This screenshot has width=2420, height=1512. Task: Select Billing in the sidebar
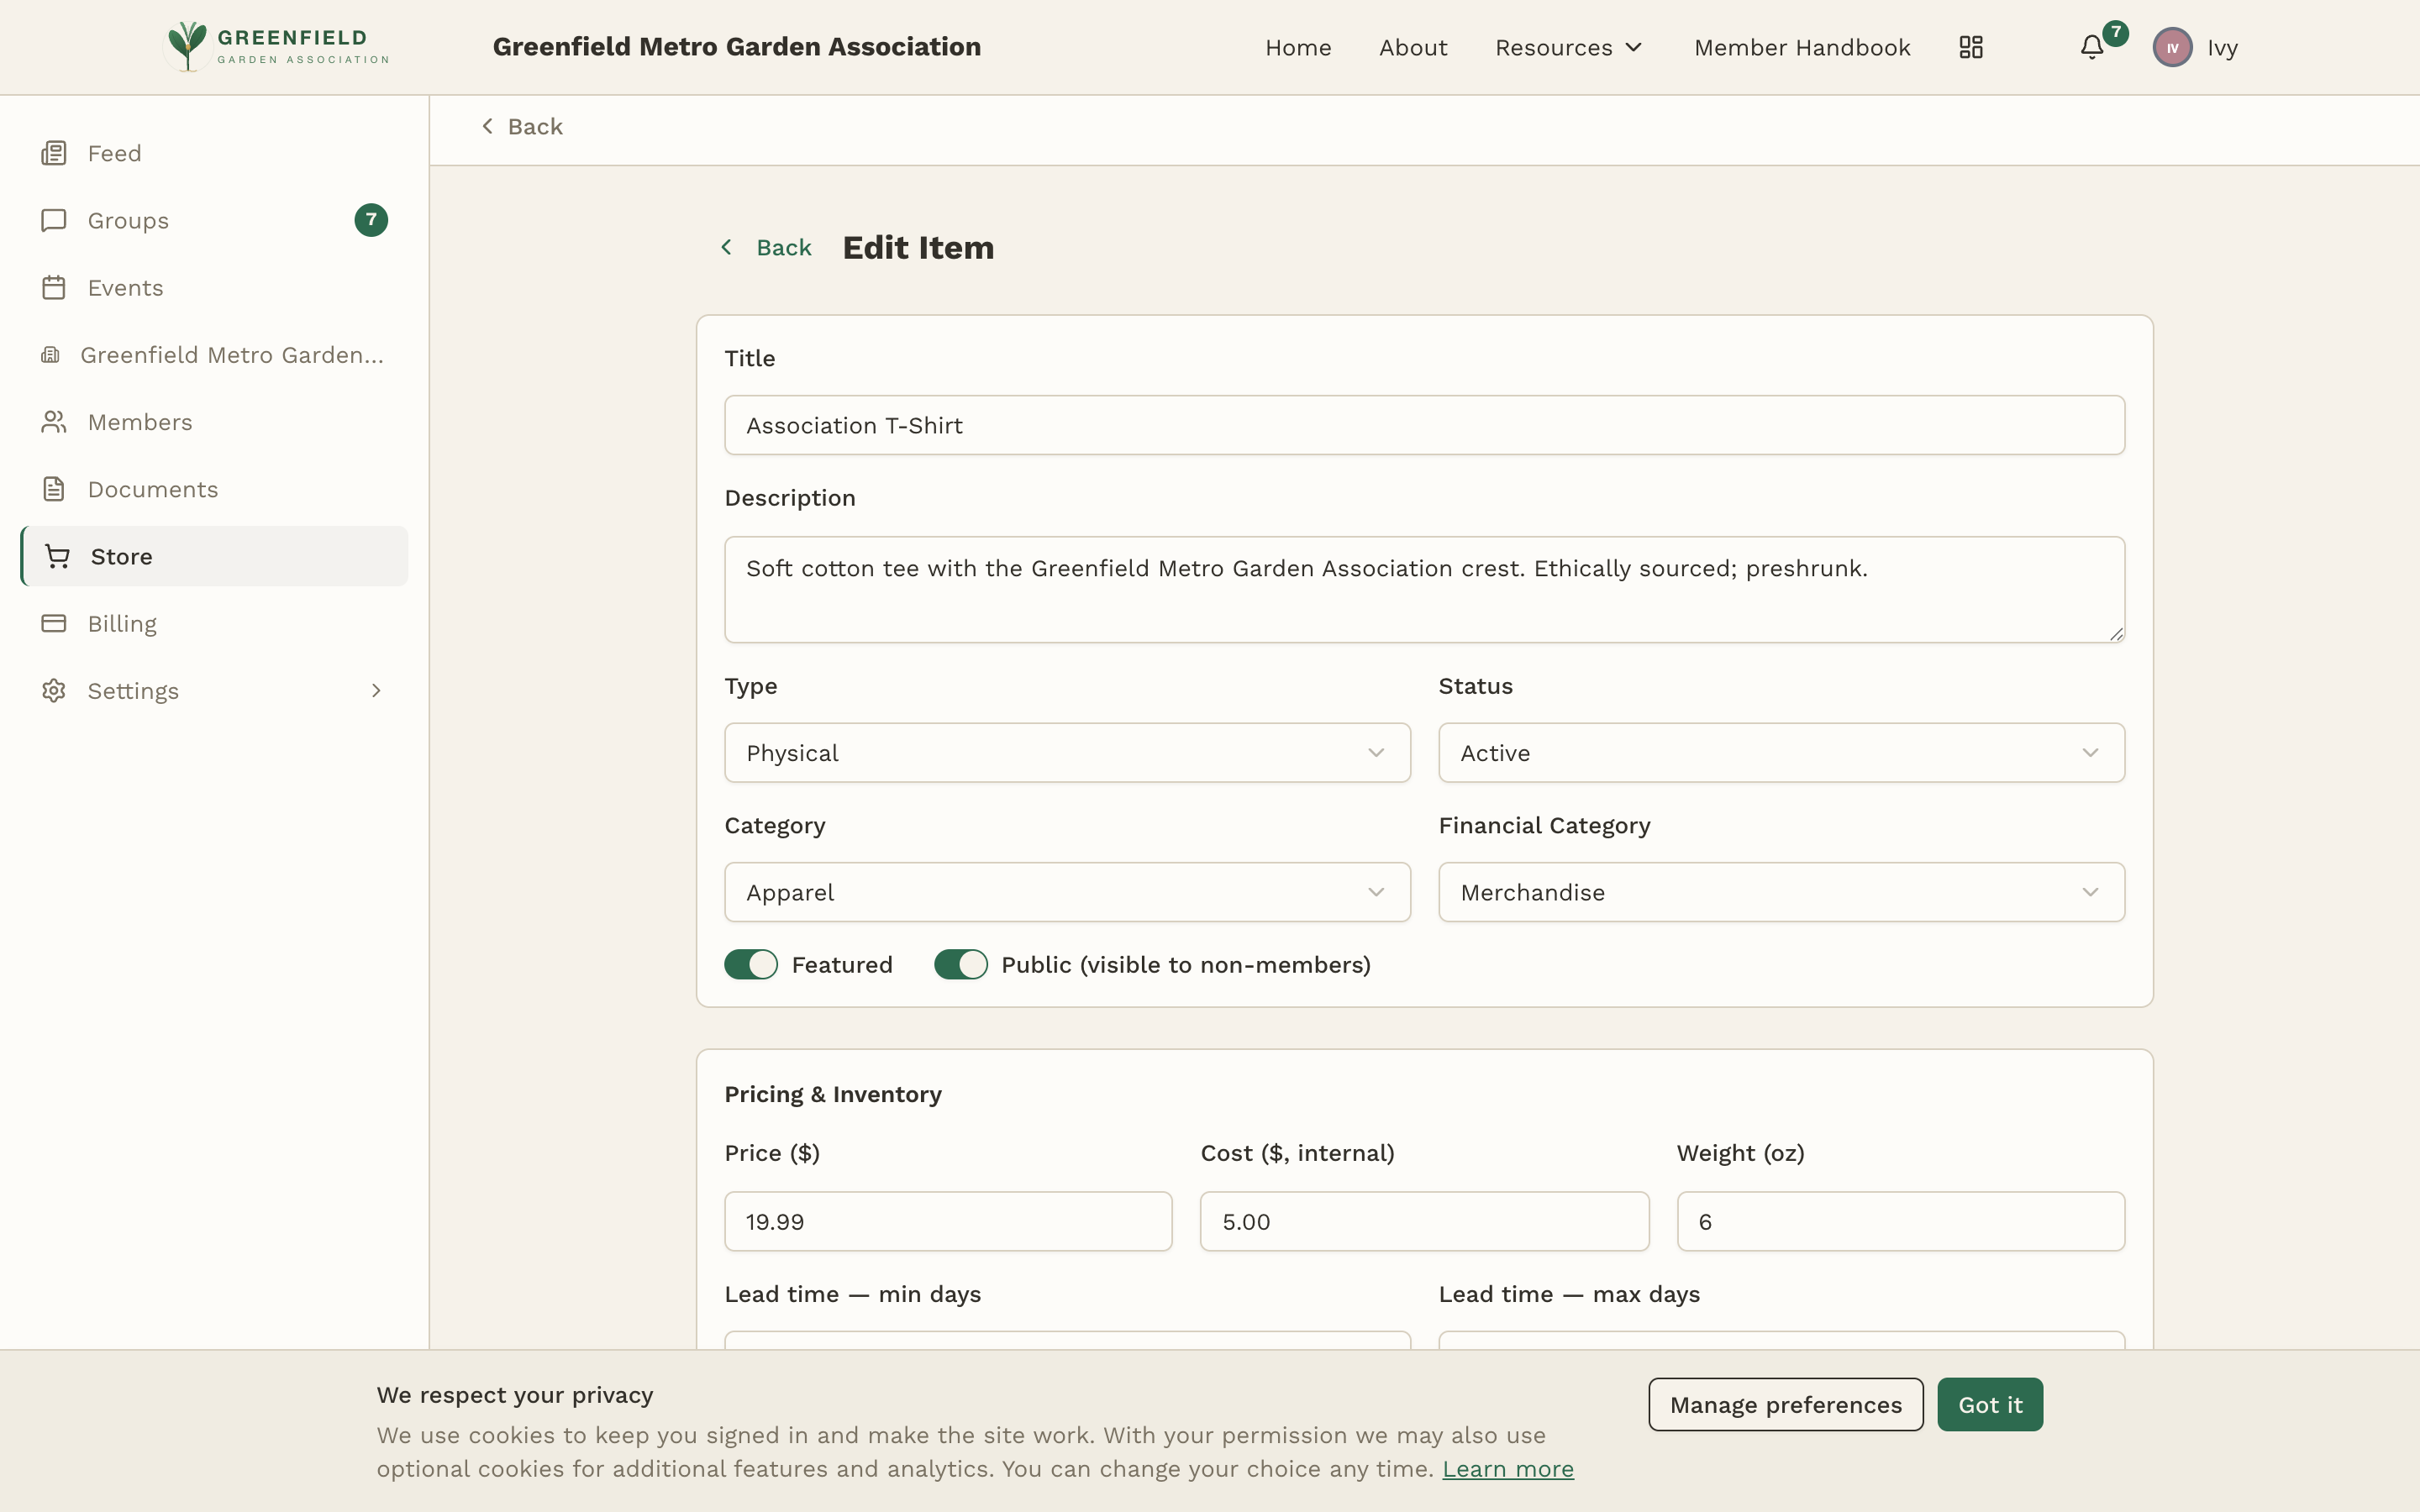(x=214, y=623)
